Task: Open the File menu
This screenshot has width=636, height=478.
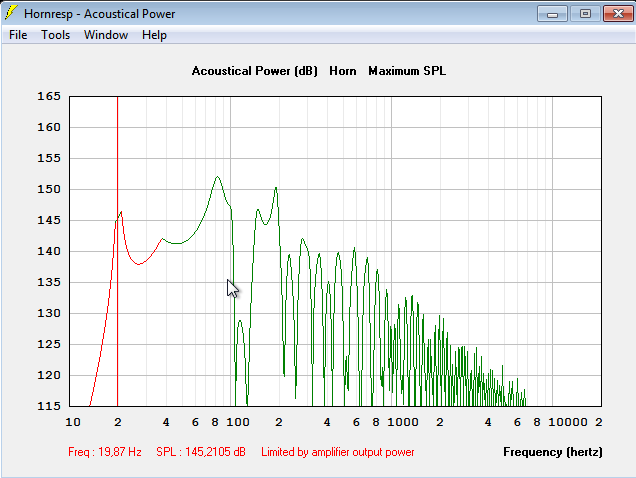Action: [x=18, y=35]
